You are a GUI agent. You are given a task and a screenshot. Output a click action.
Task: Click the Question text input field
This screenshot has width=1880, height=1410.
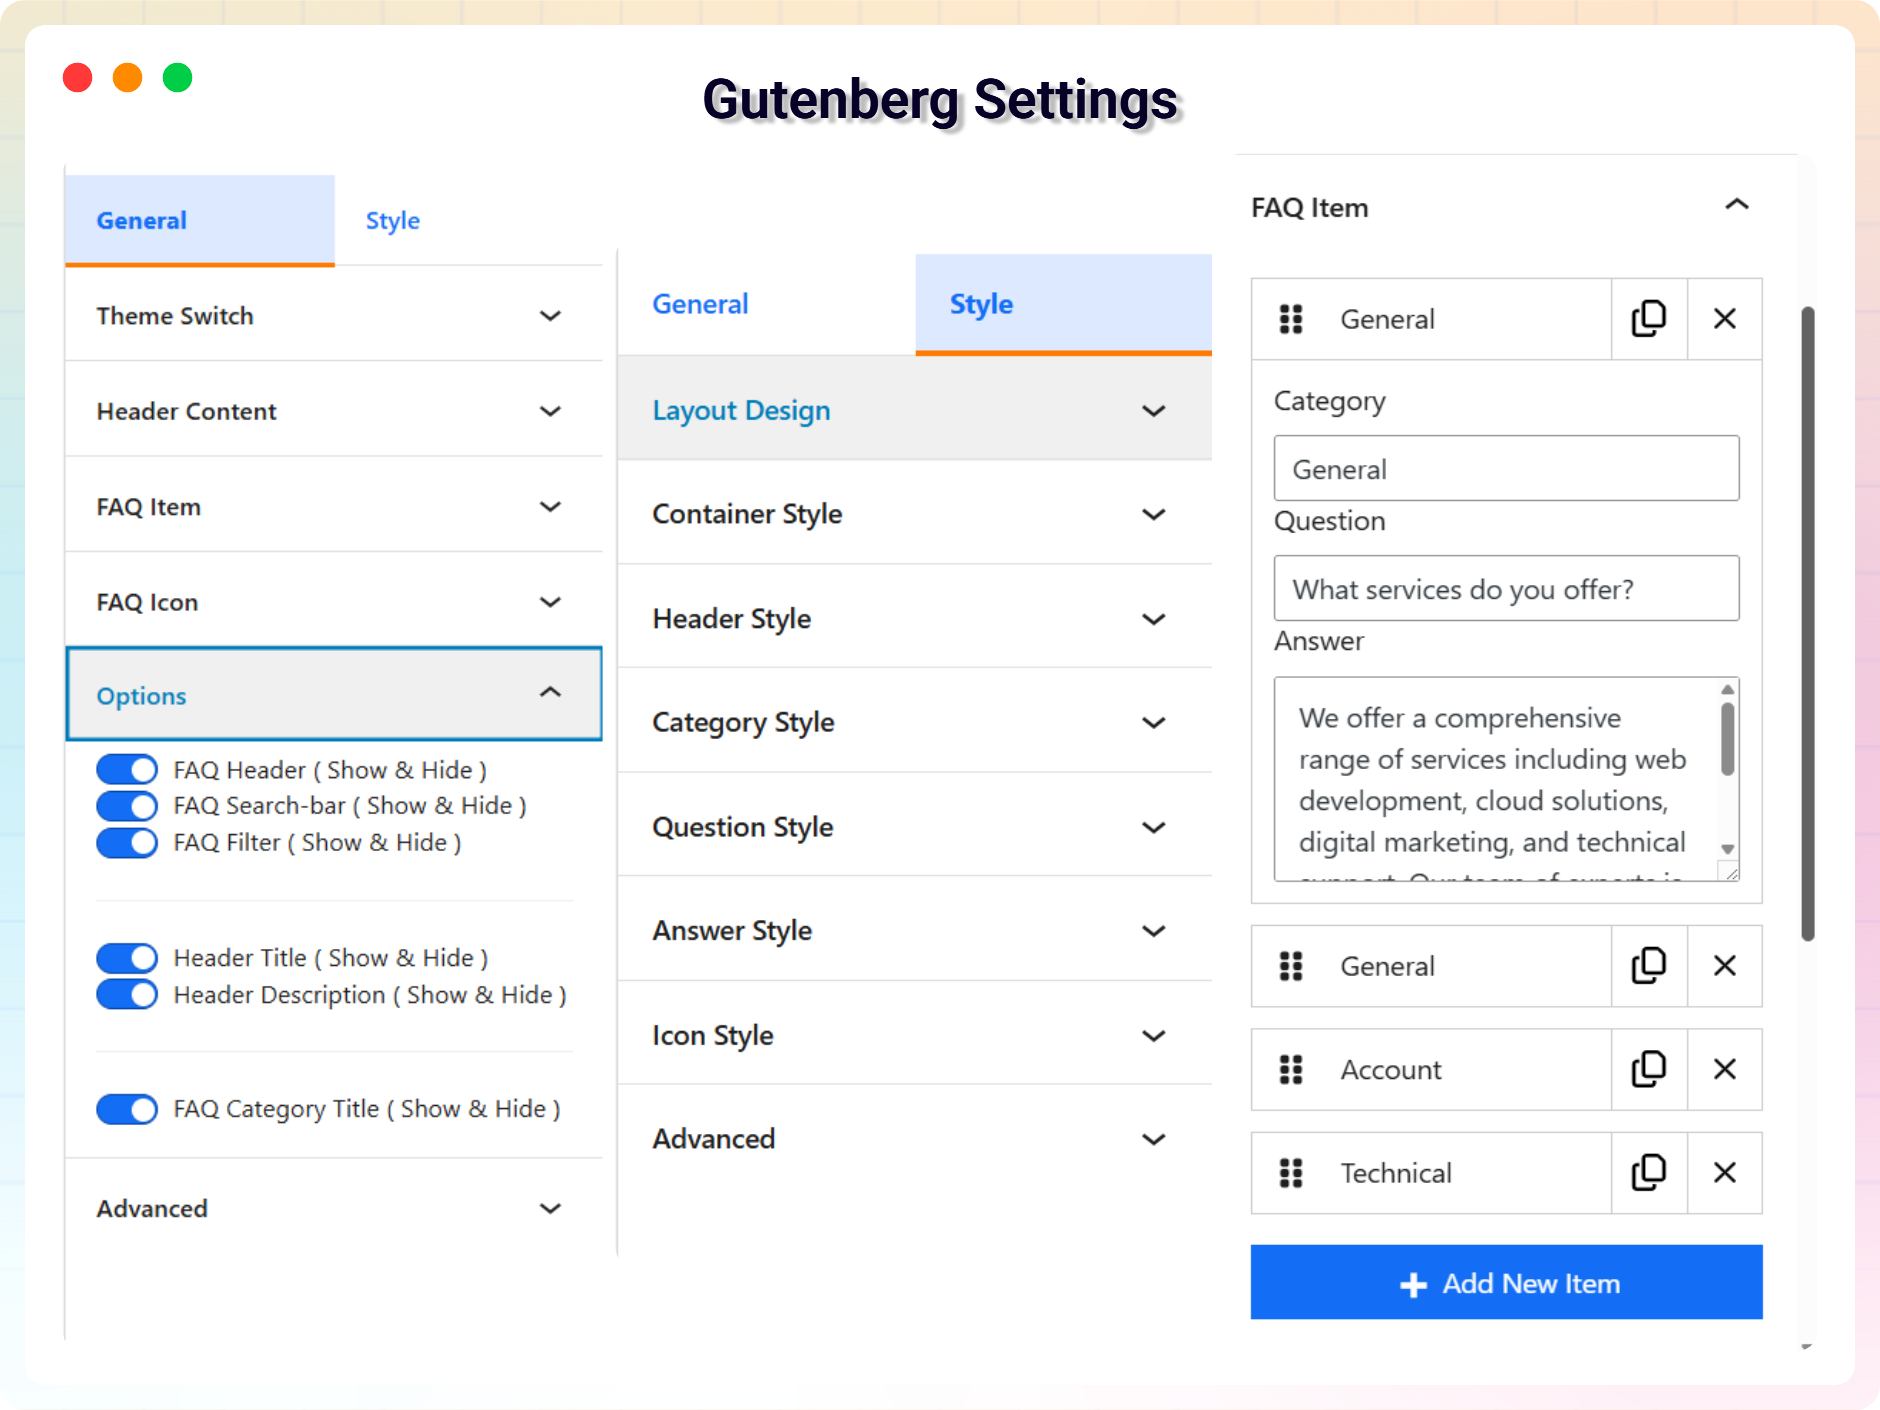coord(1506,589)
